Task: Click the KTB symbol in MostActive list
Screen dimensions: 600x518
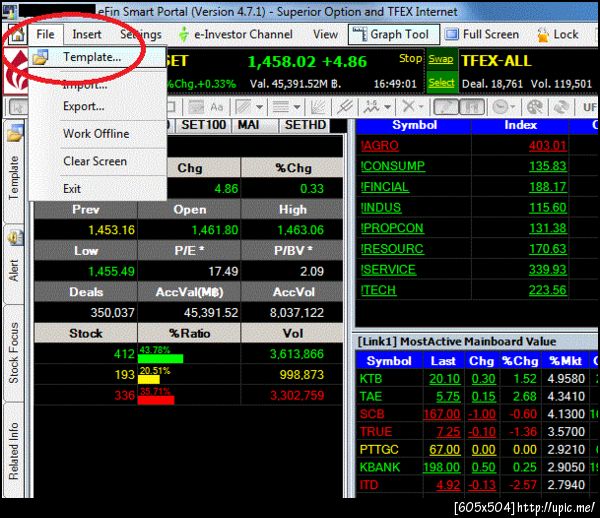Action: (371, 379)
